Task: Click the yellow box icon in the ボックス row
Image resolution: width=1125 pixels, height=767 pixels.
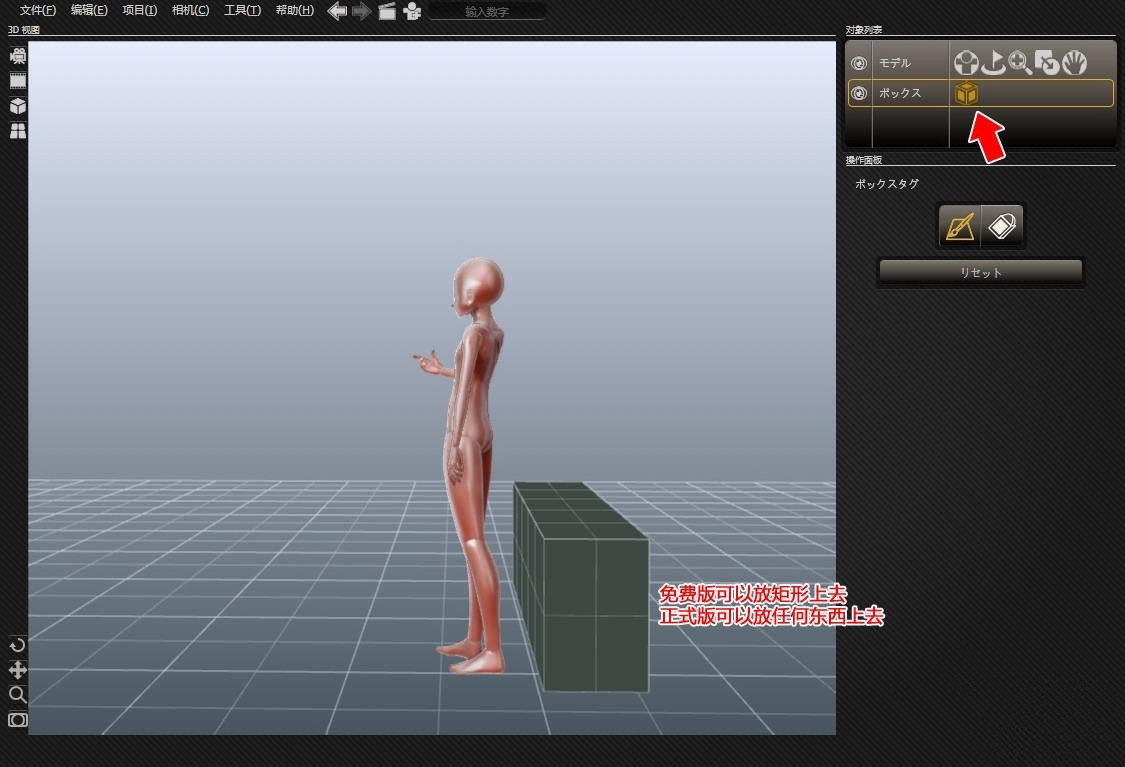Action: 965,93
